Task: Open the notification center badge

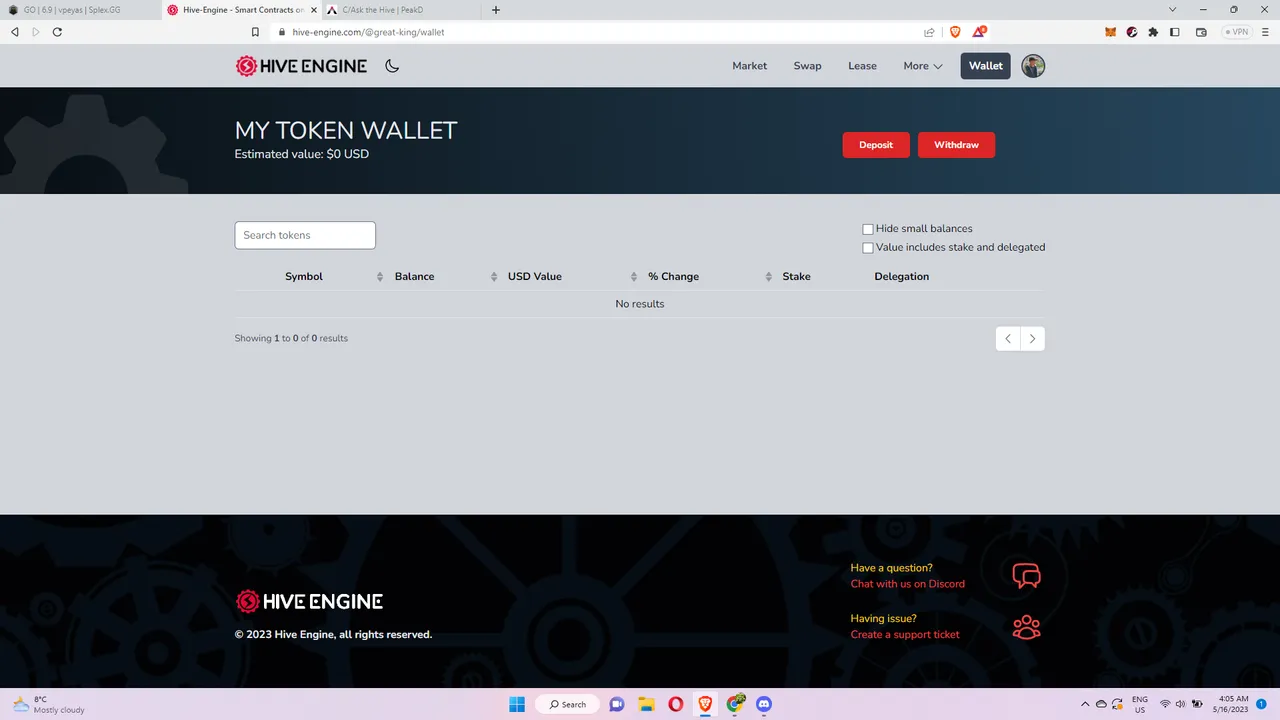Action: click(1261, 704)
